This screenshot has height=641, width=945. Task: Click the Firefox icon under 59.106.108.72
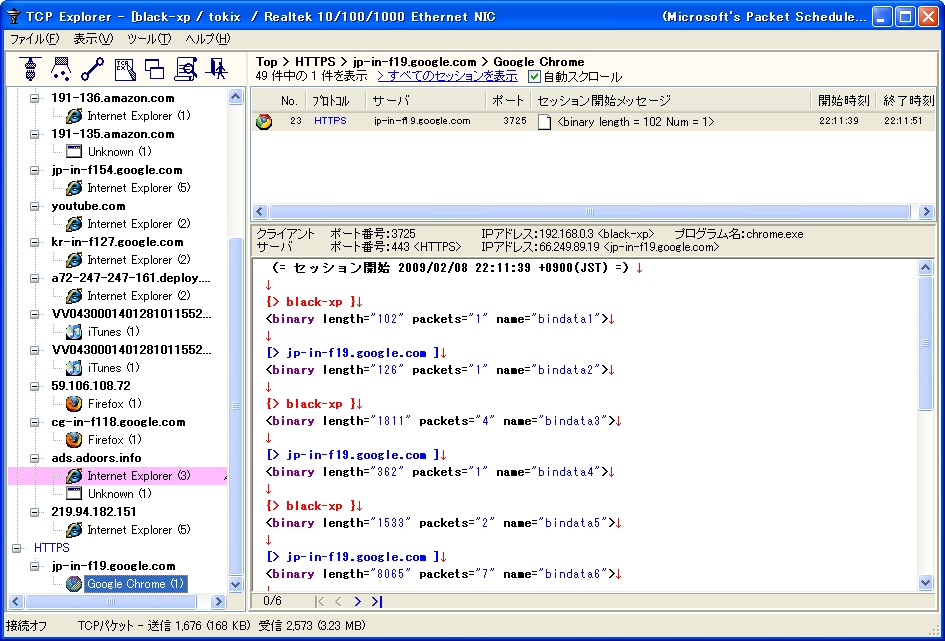click(74, 404)
